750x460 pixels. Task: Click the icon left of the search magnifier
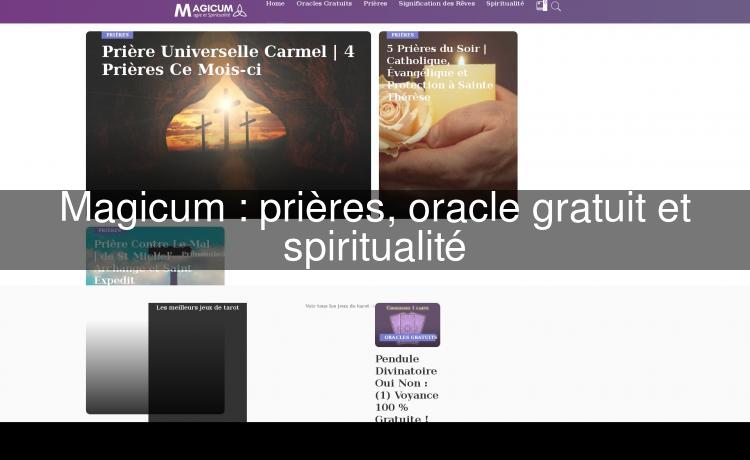coord(541,6)
